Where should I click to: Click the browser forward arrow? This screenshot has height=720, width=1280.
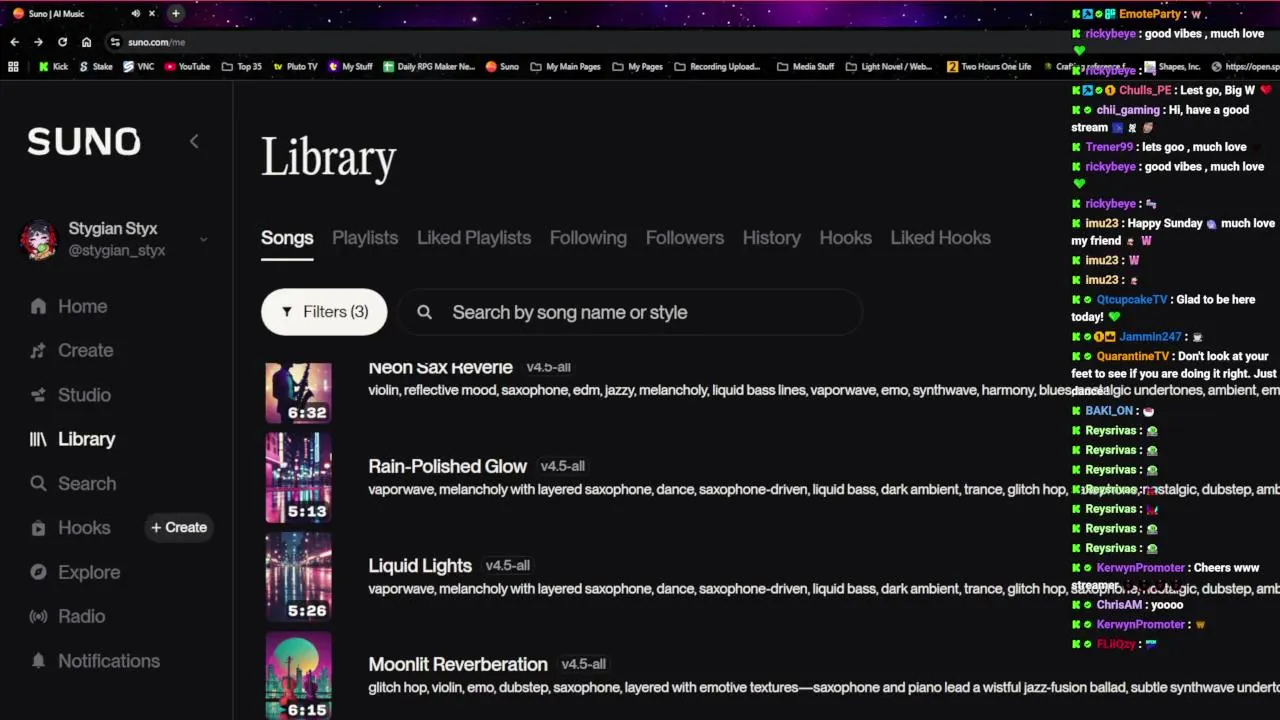(x=38, y=42)
